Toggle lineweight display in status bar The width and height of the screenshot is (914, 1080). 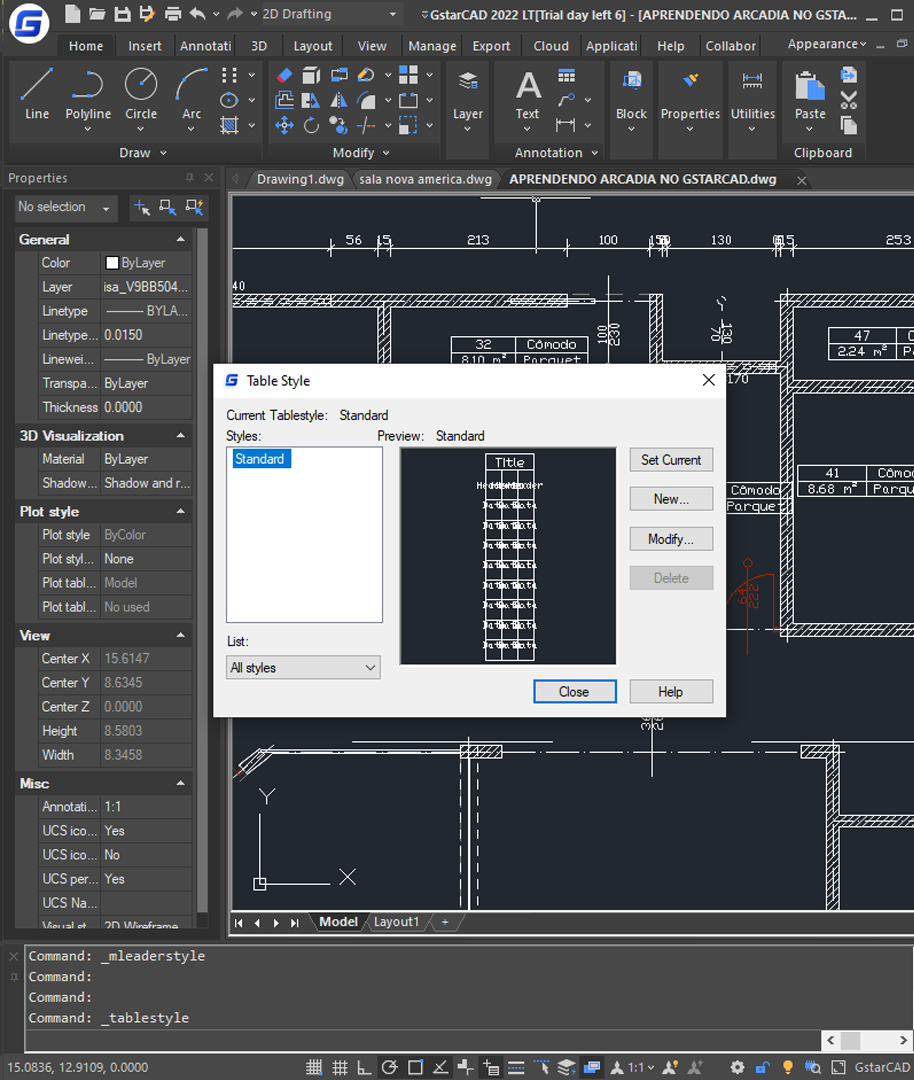(516, 1068)
